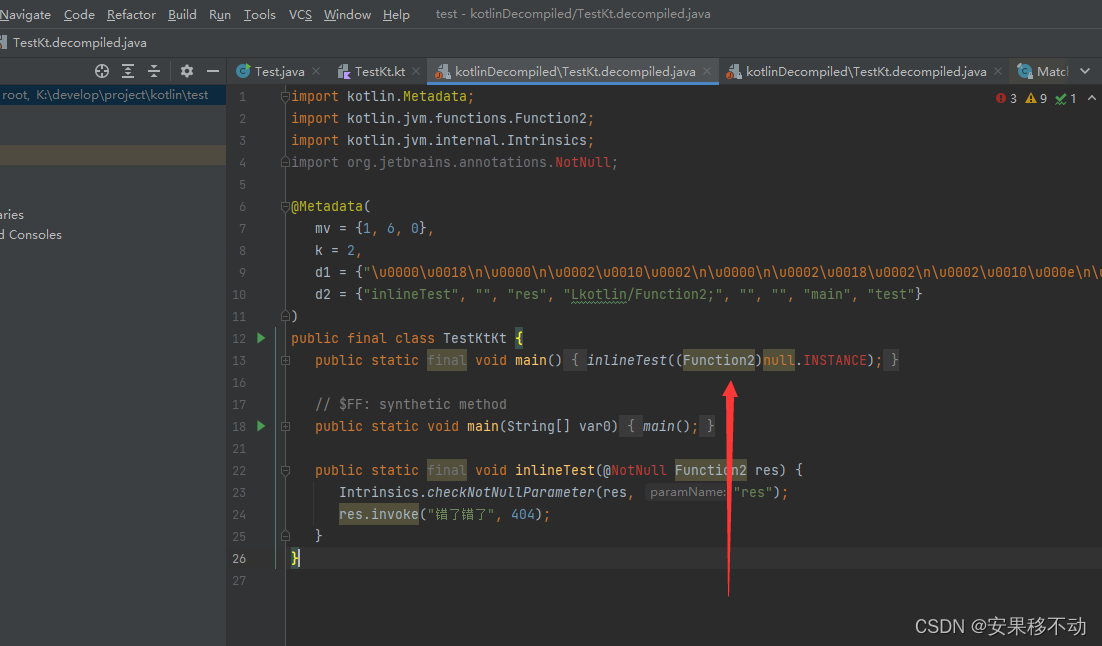The width and height of the screenshot is (1102, 646).
Task: Click run arrow beside the TestKtKt class
Action: (x=260, y=338)
